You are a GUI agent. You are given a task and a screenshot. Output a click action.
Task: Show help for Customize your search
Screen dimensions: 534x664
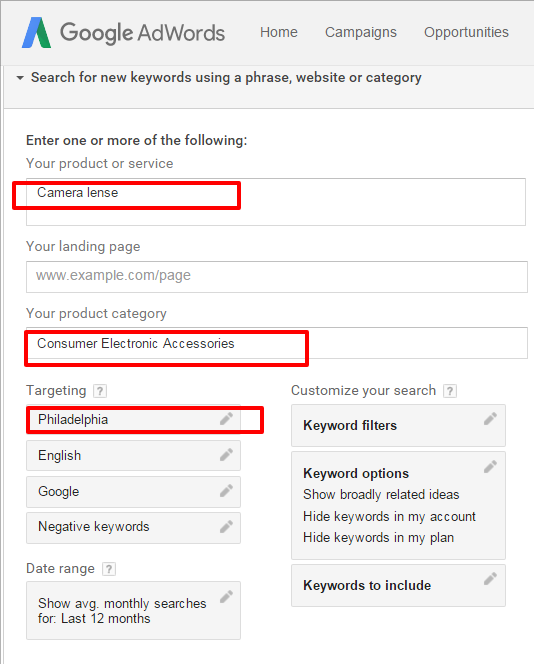450,390
